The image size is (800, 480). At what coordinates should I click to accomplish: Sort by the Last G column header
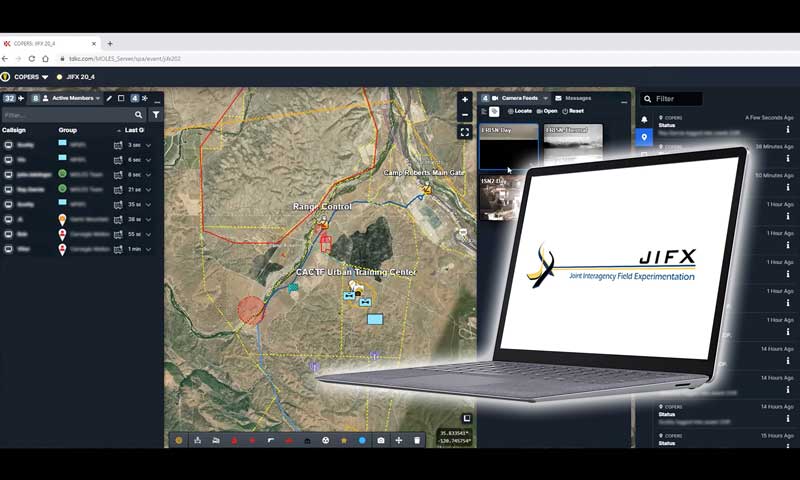click(134, 130)
